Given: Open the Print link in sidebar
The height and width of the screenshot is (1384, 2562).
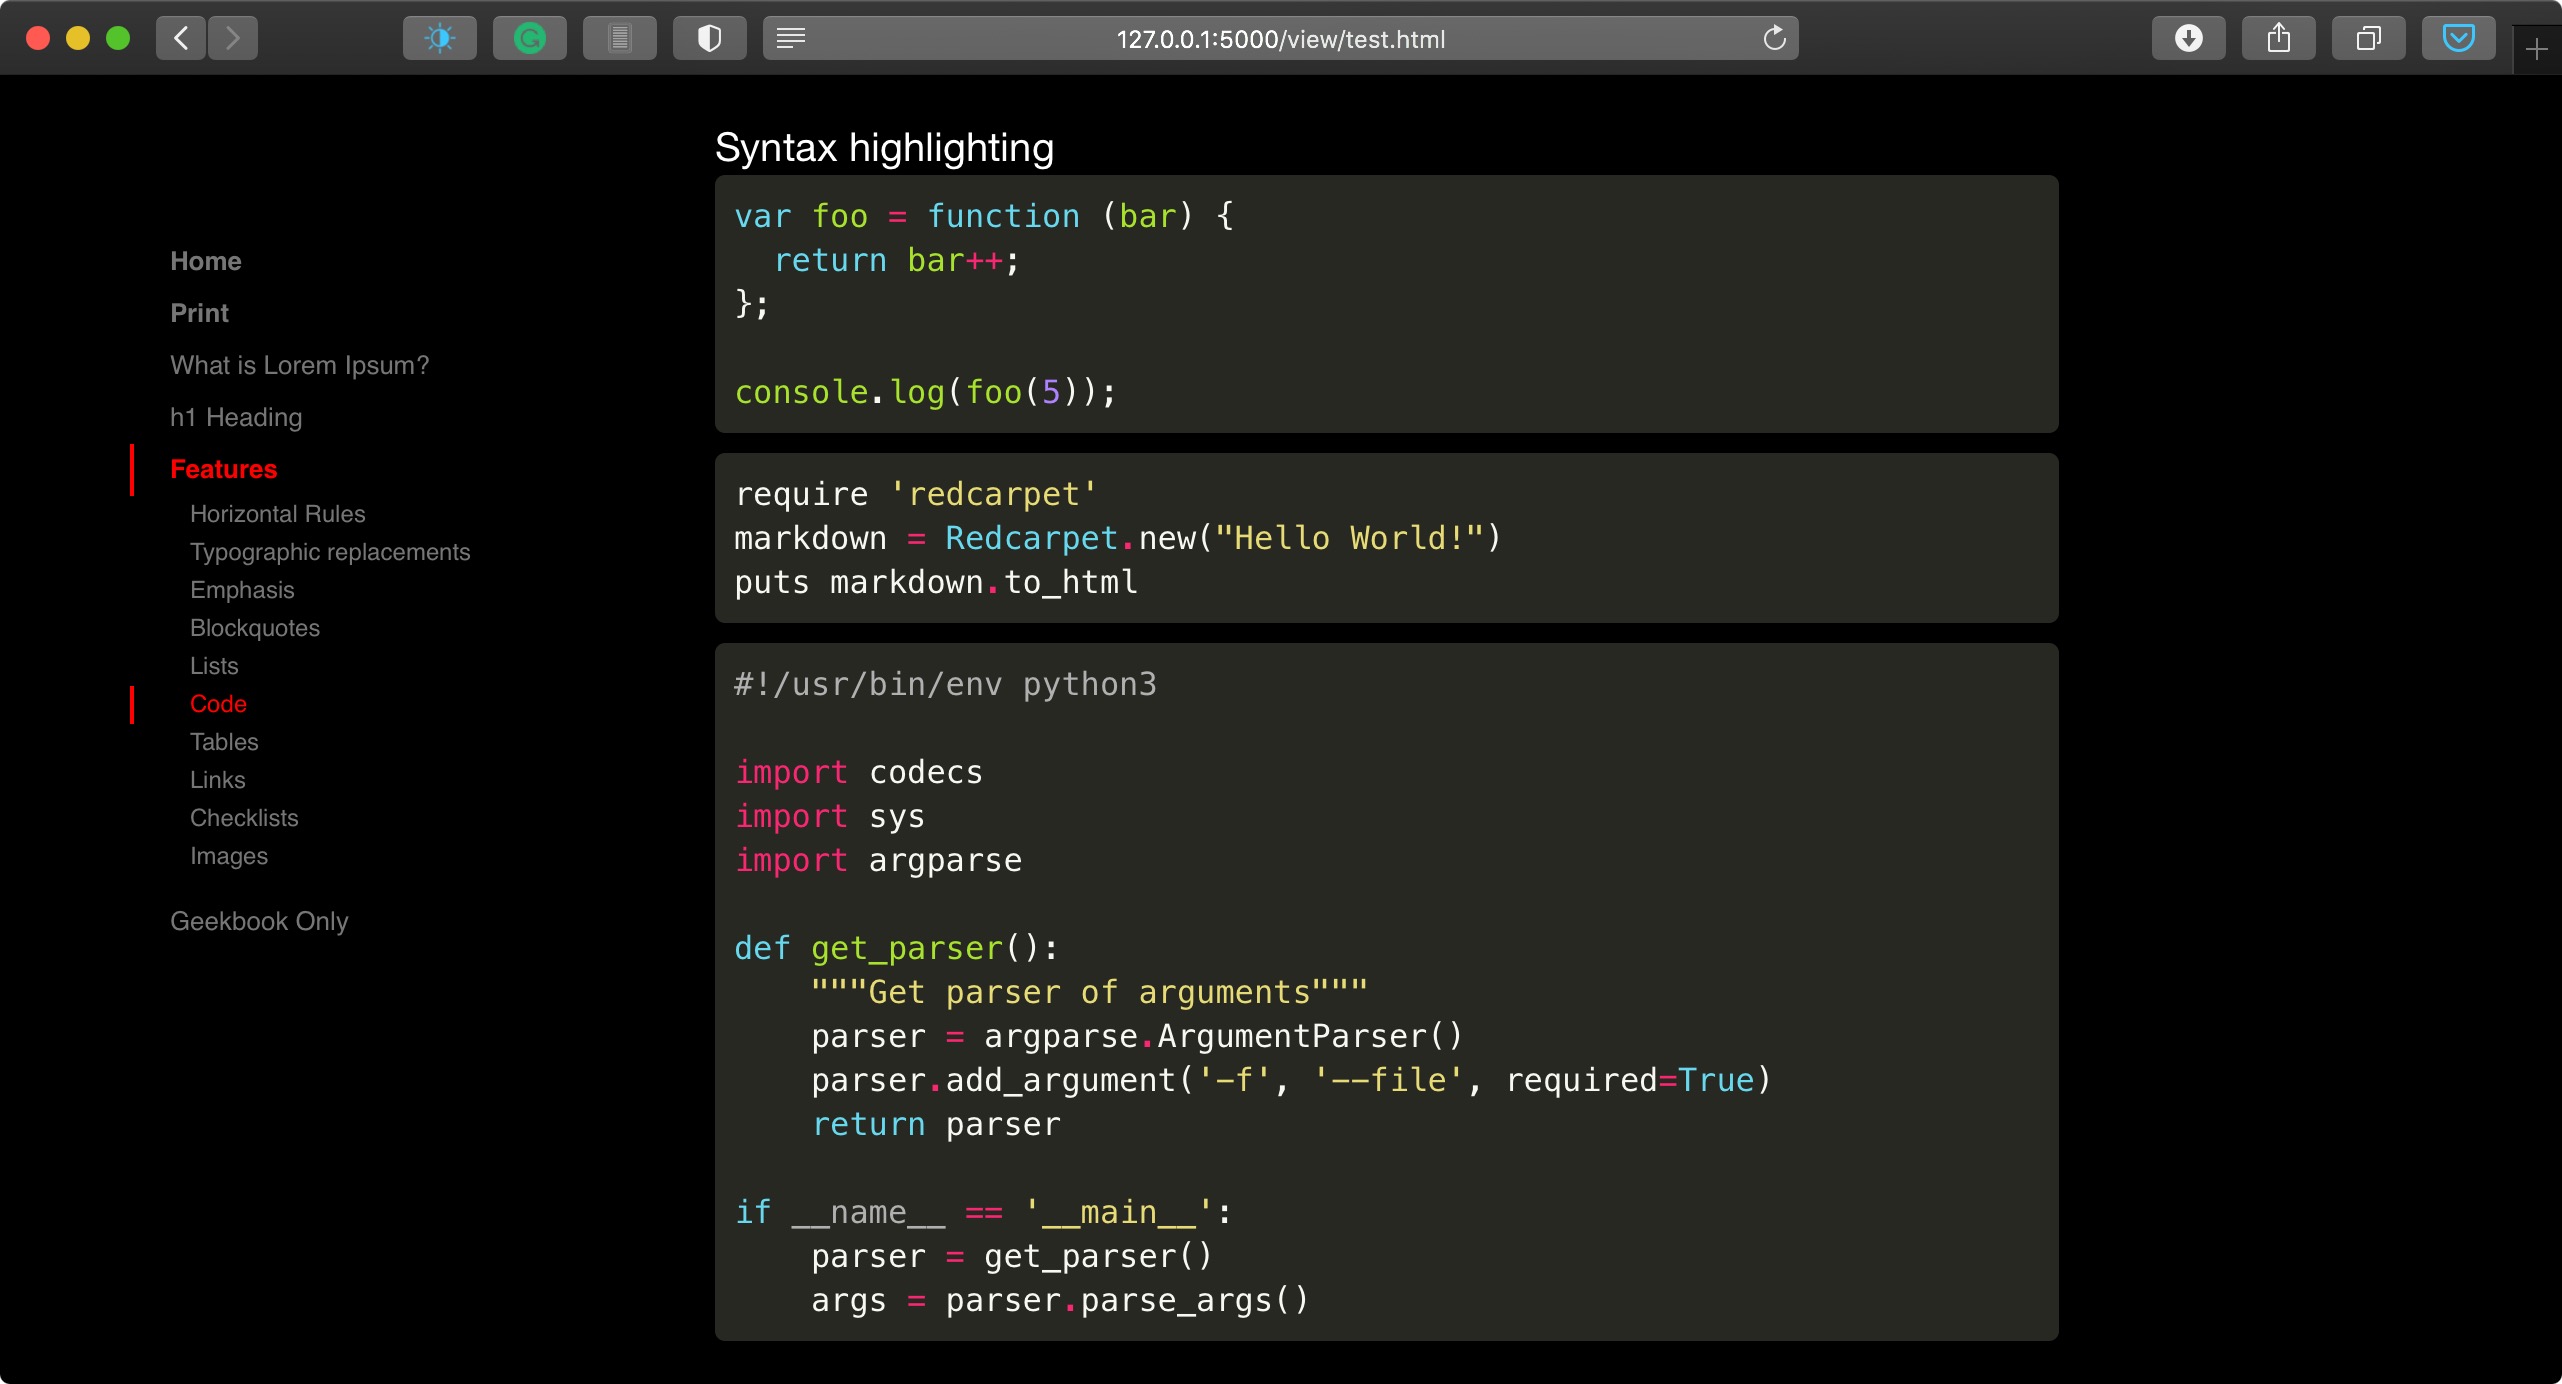Looking at the screenshot, I should (199, 313).
